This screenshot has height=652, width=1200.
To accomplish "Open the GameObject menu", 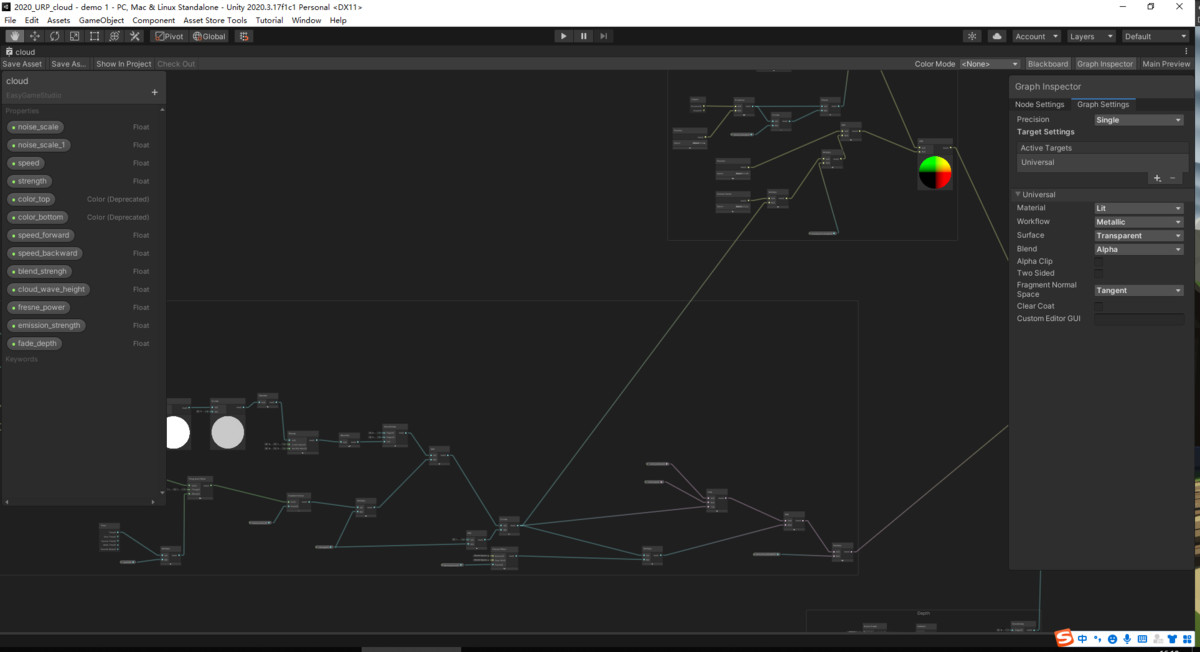I will (101, 20).
